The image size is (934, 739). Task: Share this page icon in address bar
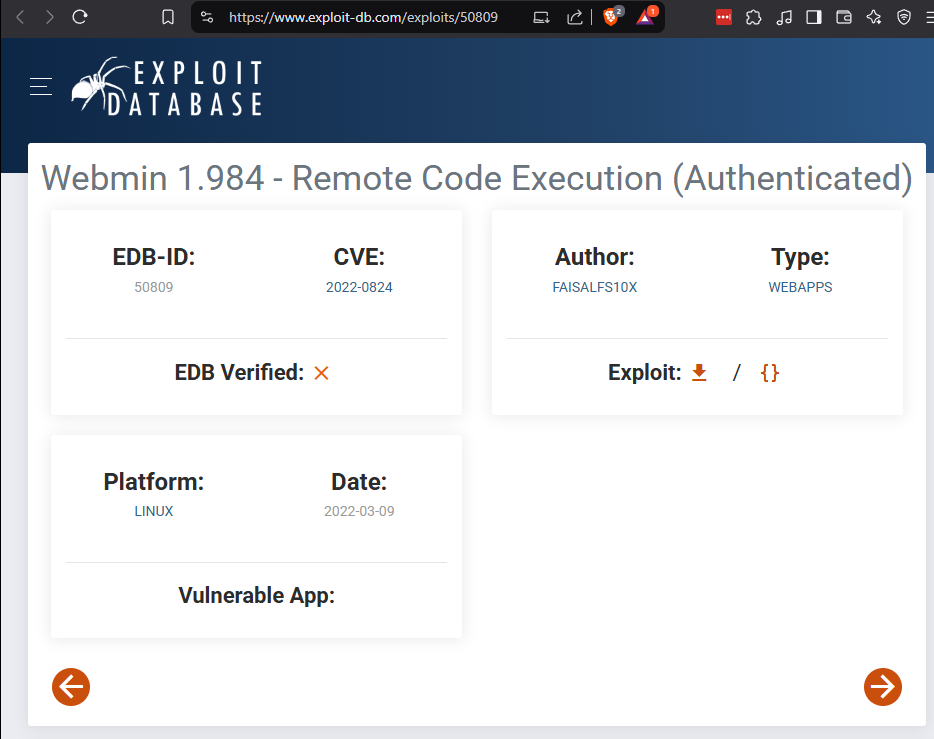[575, 17]
